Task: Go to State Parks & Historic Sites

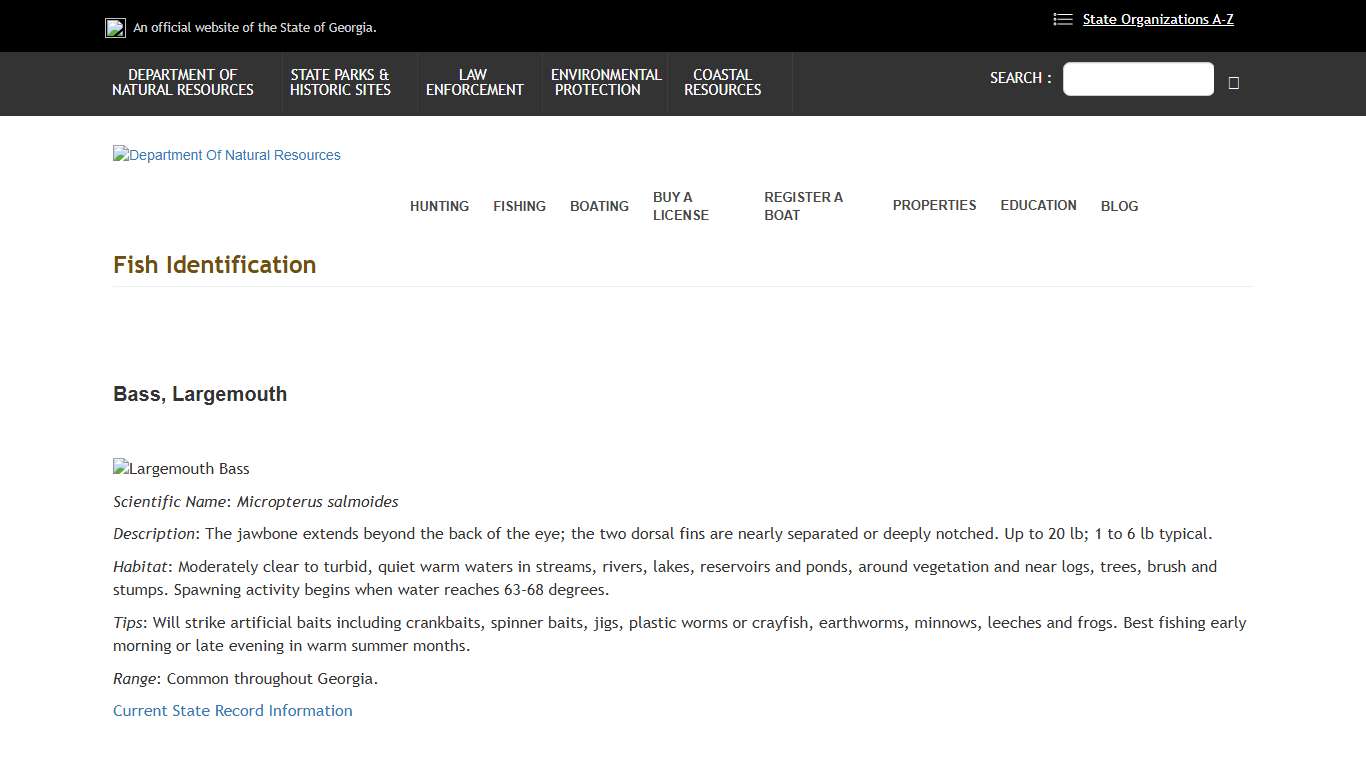Action: pos(340,83)
